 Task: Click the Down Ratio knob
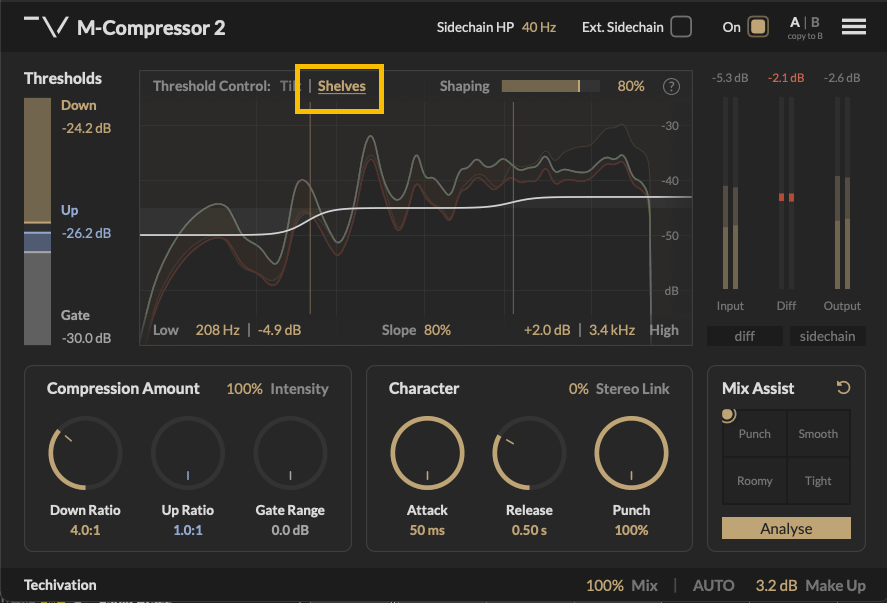click(x=85, y=453)
